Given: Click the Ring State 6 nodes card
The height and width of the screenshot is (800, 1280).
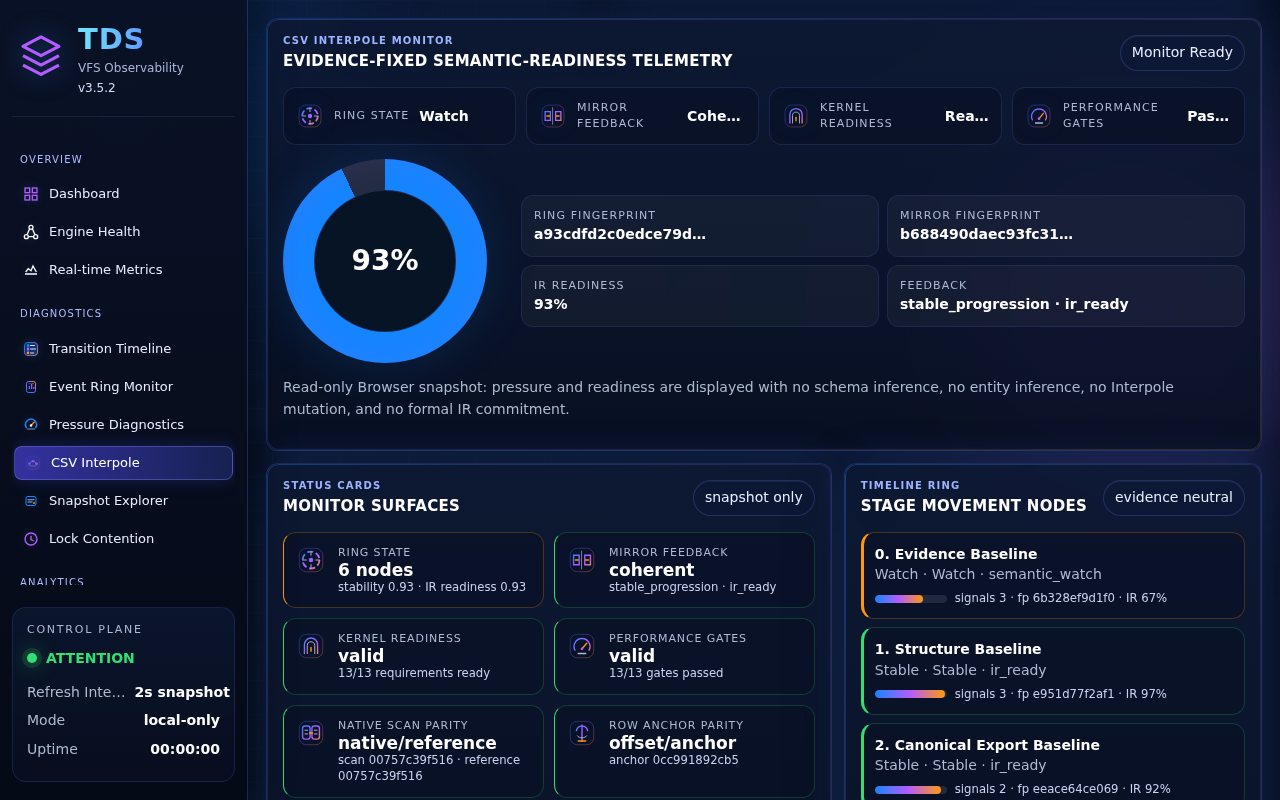Looking at the screenshot, I should coord(413,570).
